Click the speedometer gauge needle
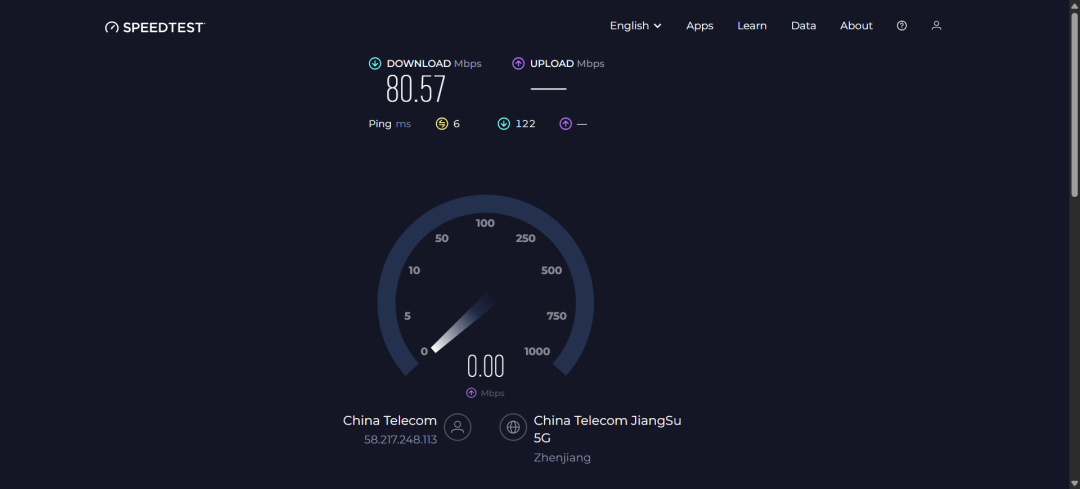 tap(464, 322)
